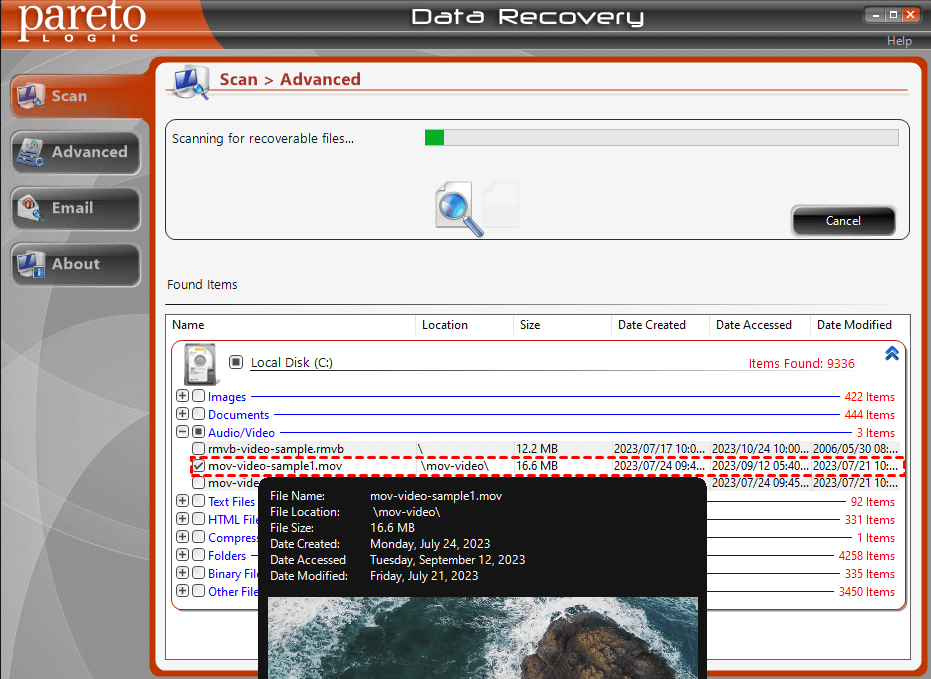Screen dimensions: 931x679
Task: Click the Scan Advanced header computer icon
Action: pyautogui.click(x=191, y=83)
